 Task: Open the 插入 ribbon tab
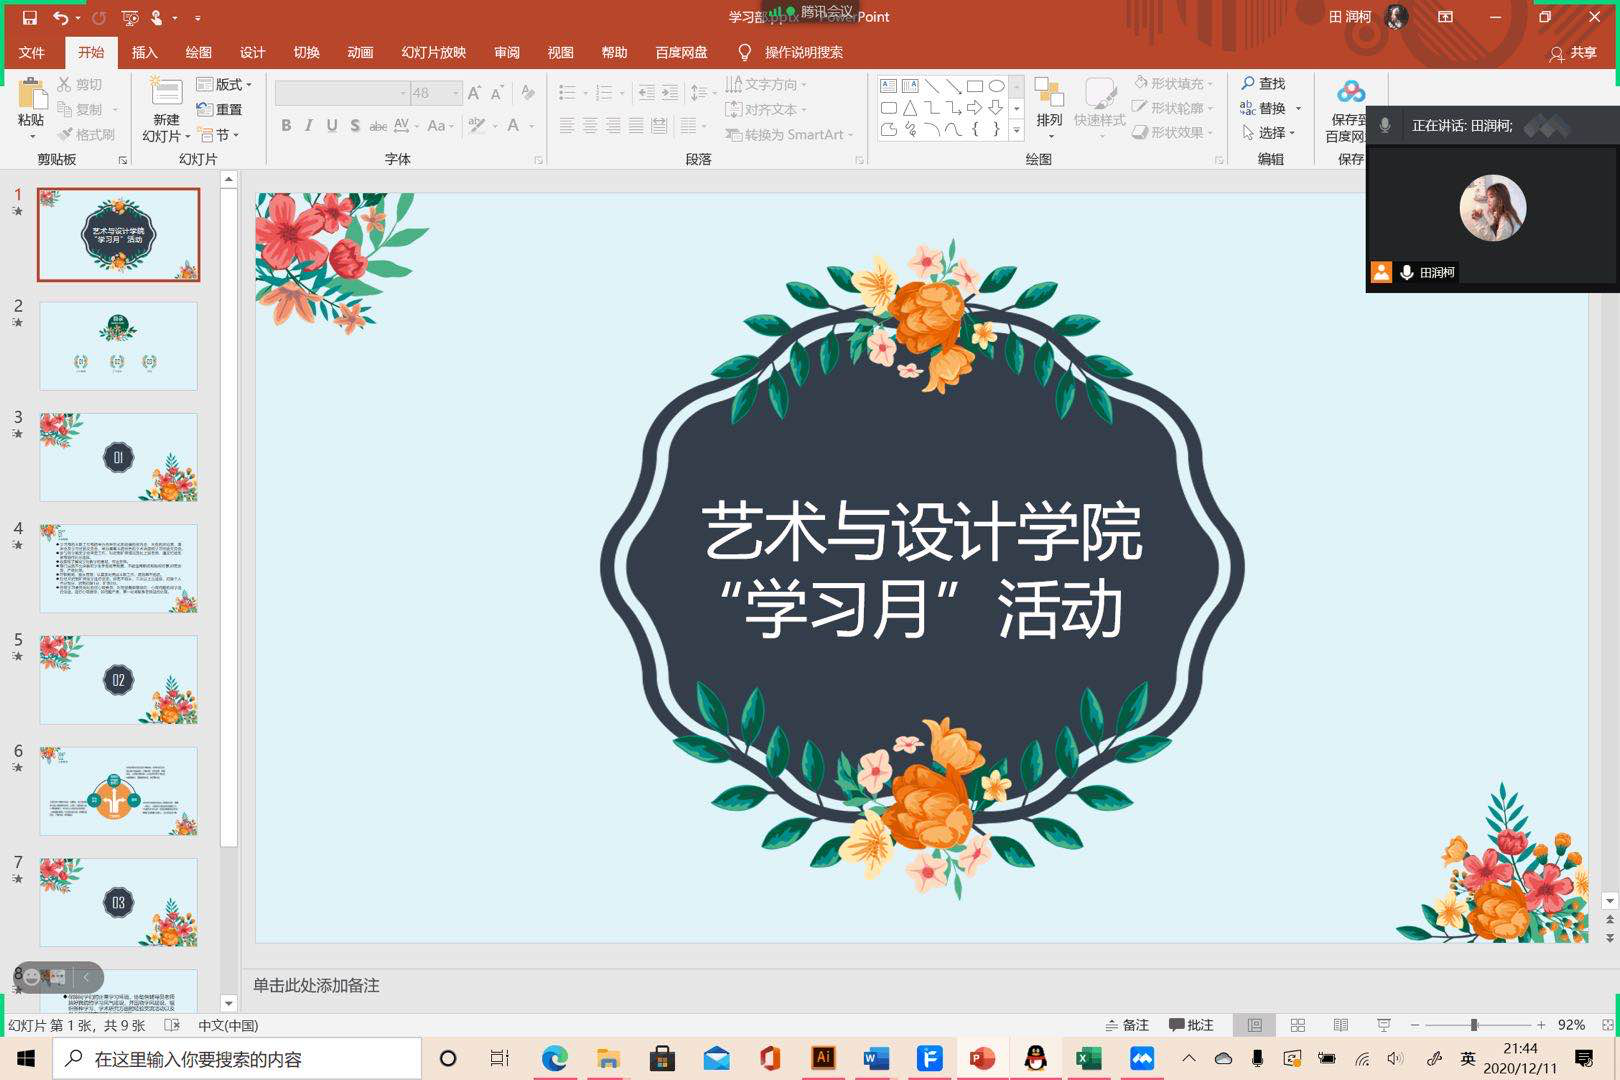pos(145,52)
